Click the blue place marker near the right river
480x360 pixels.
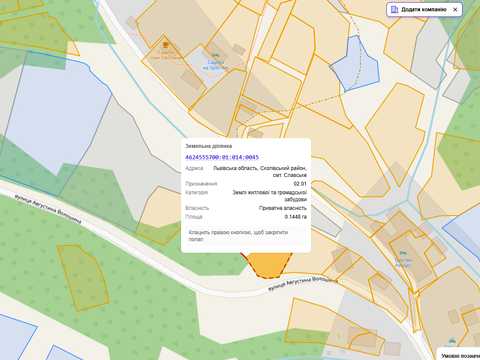tap(403, 253)
